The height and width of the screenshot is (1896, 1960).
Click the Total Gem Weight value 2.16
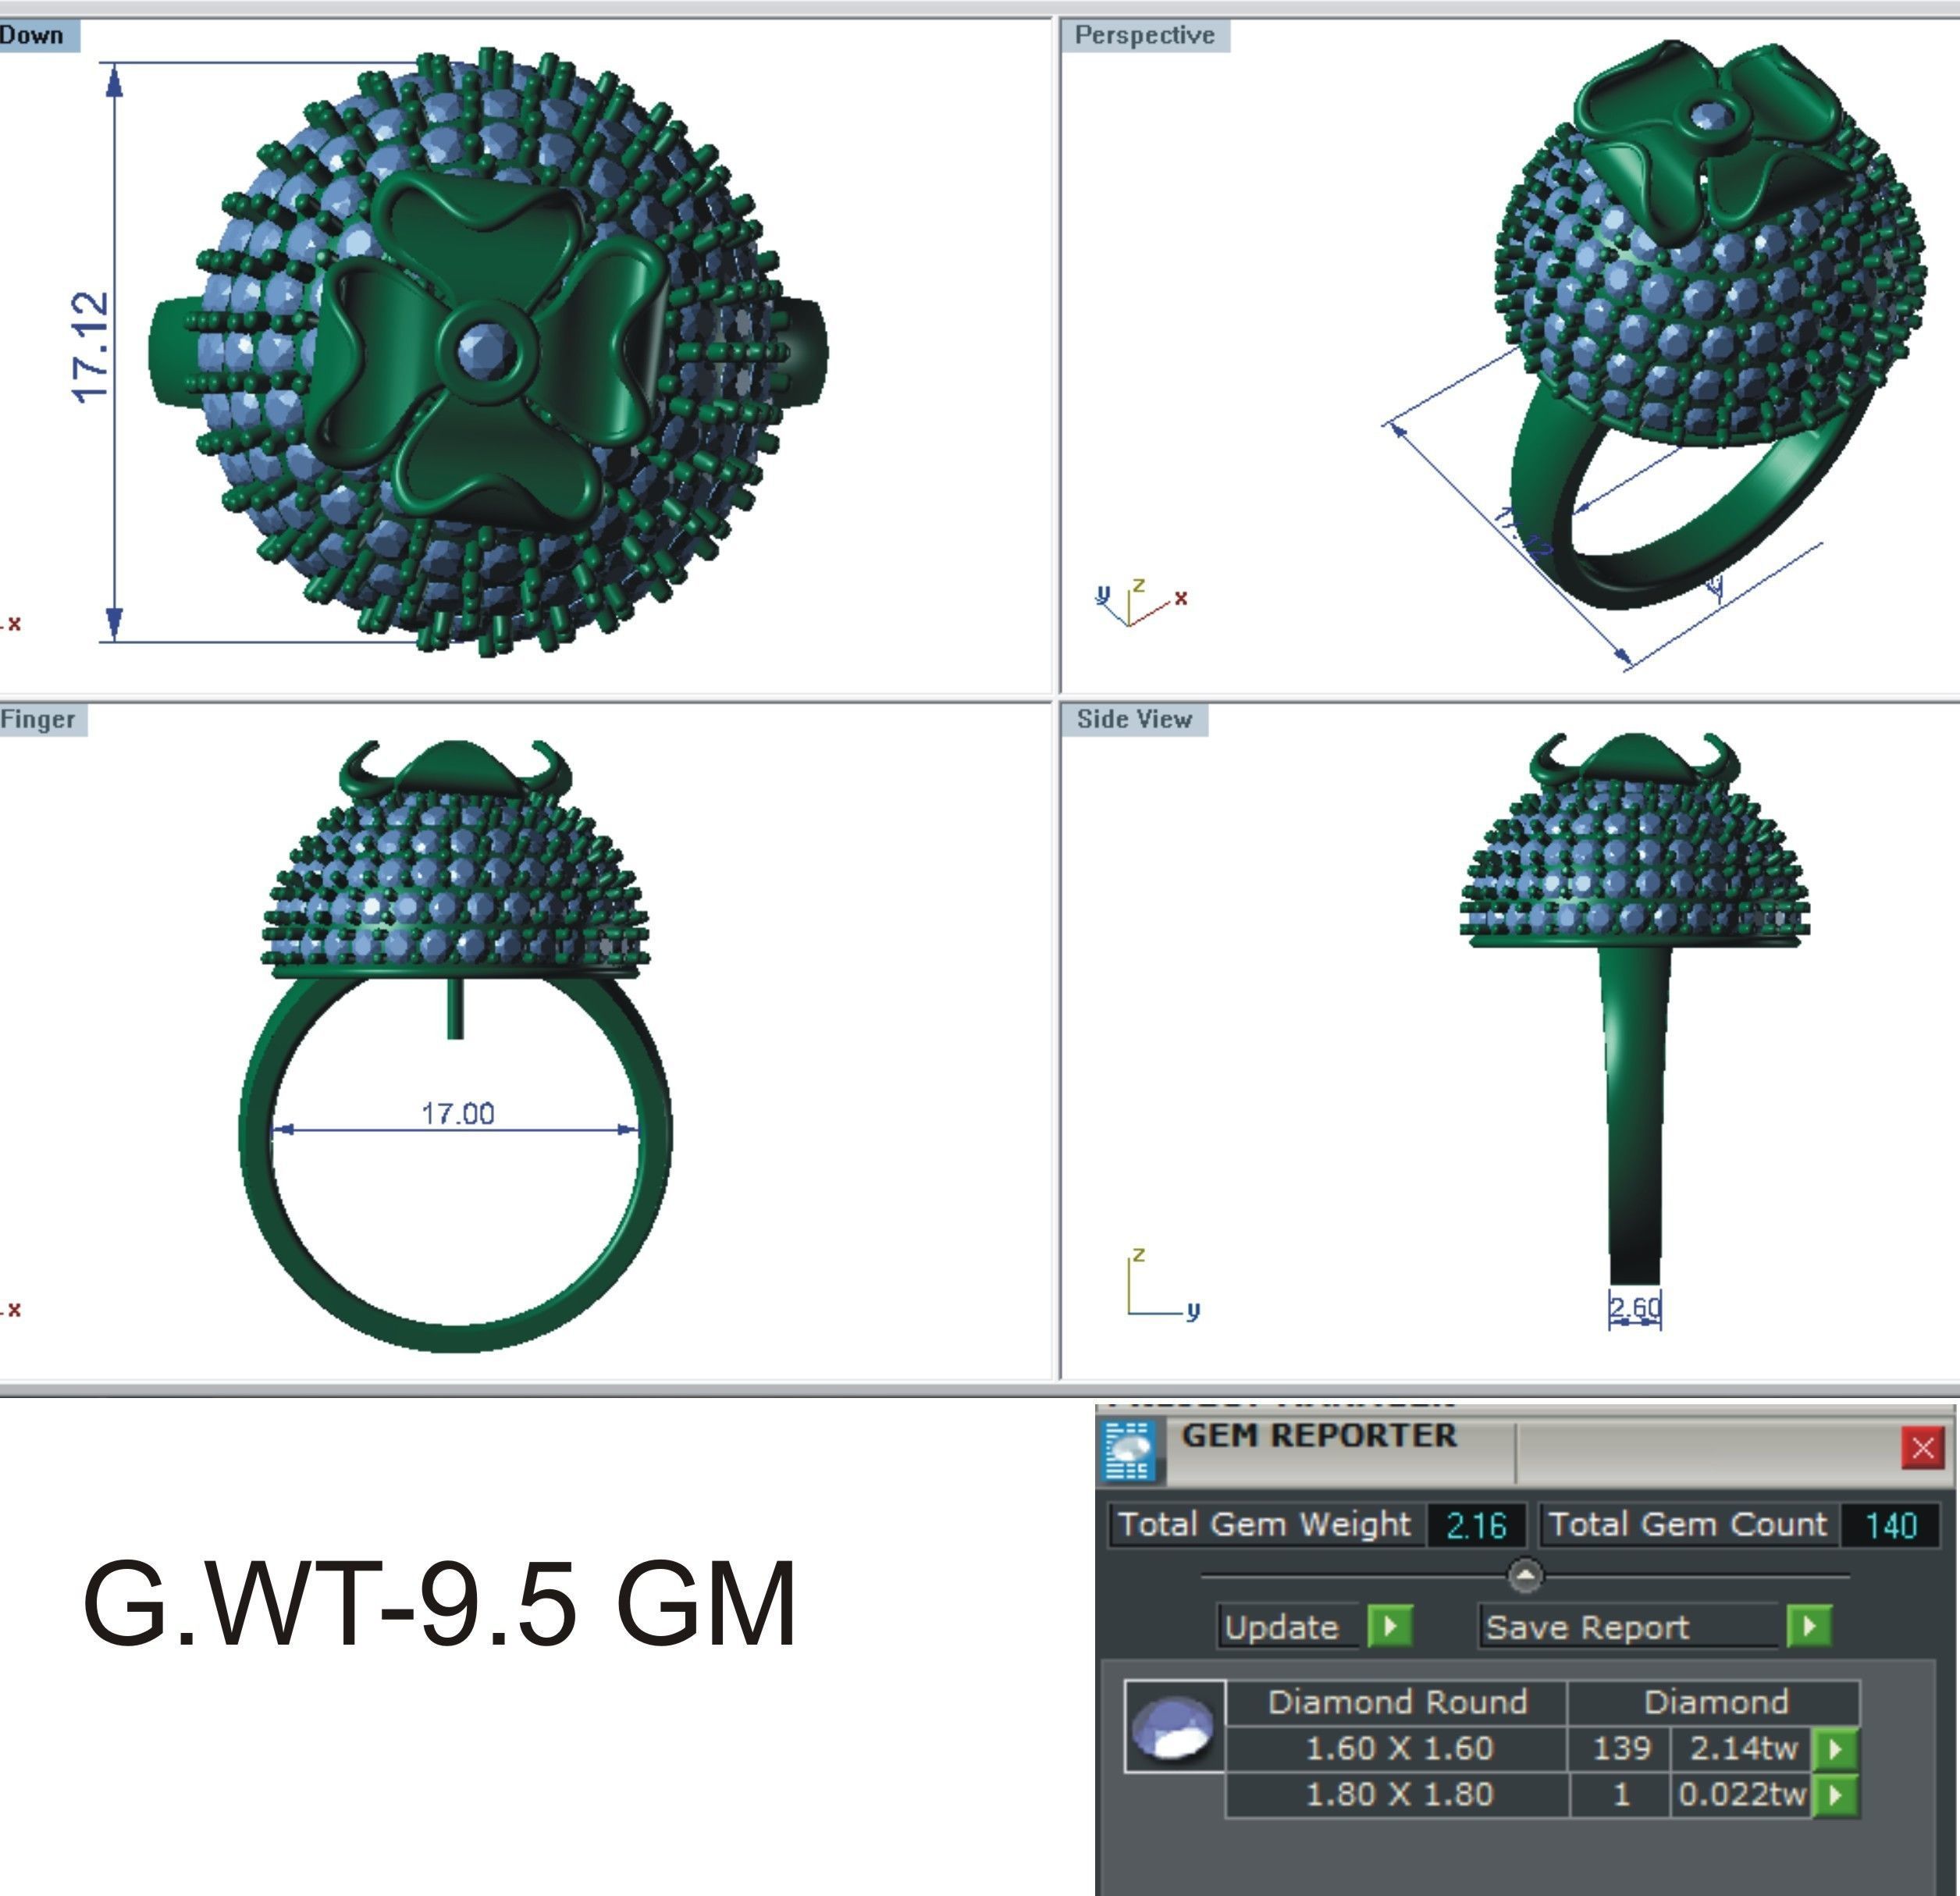coord(1477,1525)
